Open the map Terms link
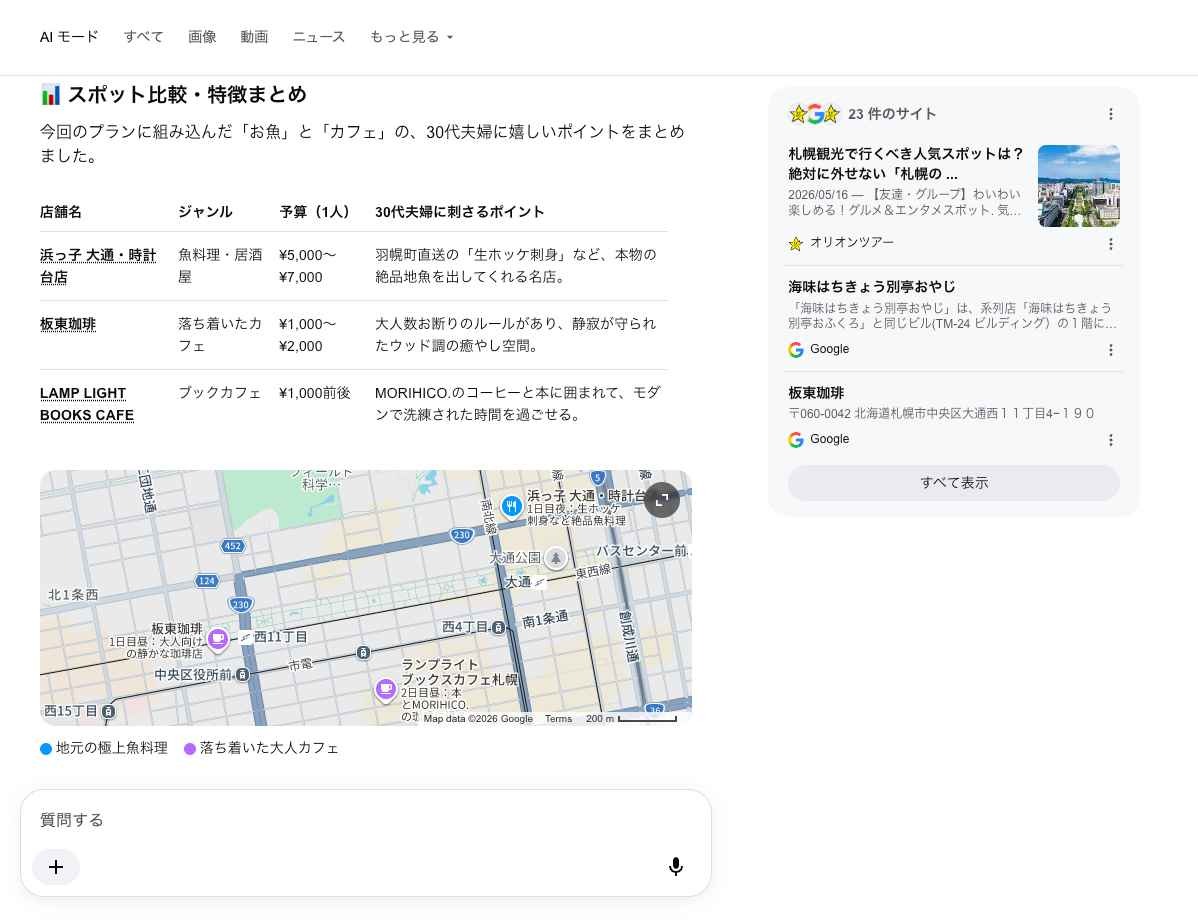The height and width of the screenshot is (920, 1198). click(x=559, y=719)
